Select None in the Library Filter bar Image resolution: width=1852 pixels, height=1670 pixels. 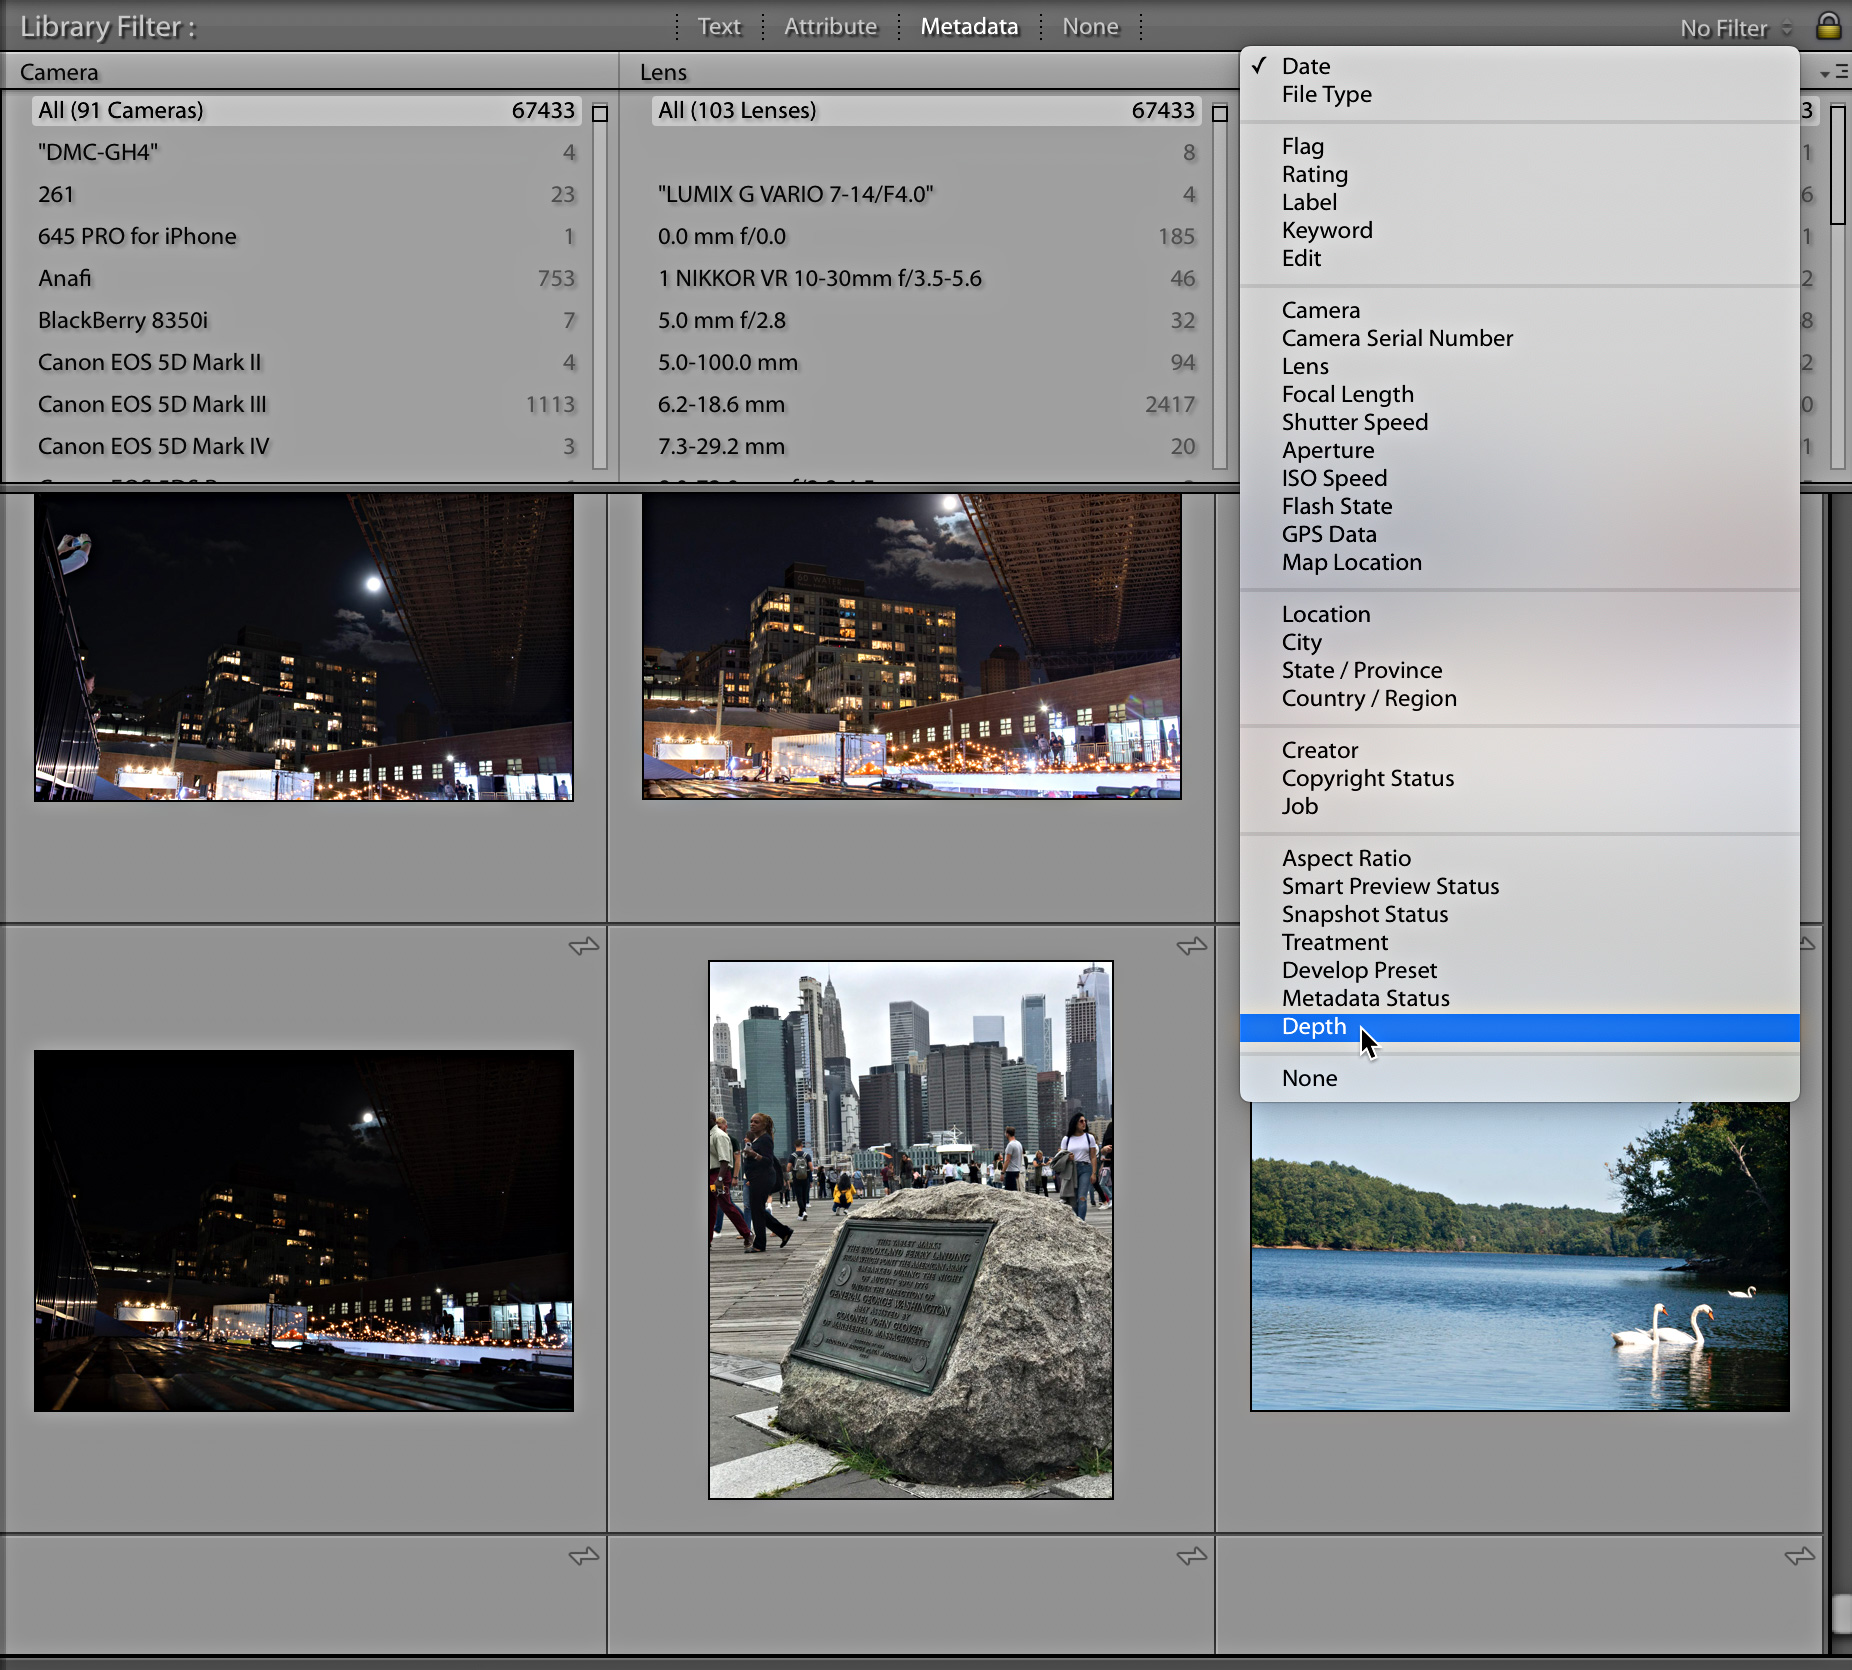coord(1089,26)
